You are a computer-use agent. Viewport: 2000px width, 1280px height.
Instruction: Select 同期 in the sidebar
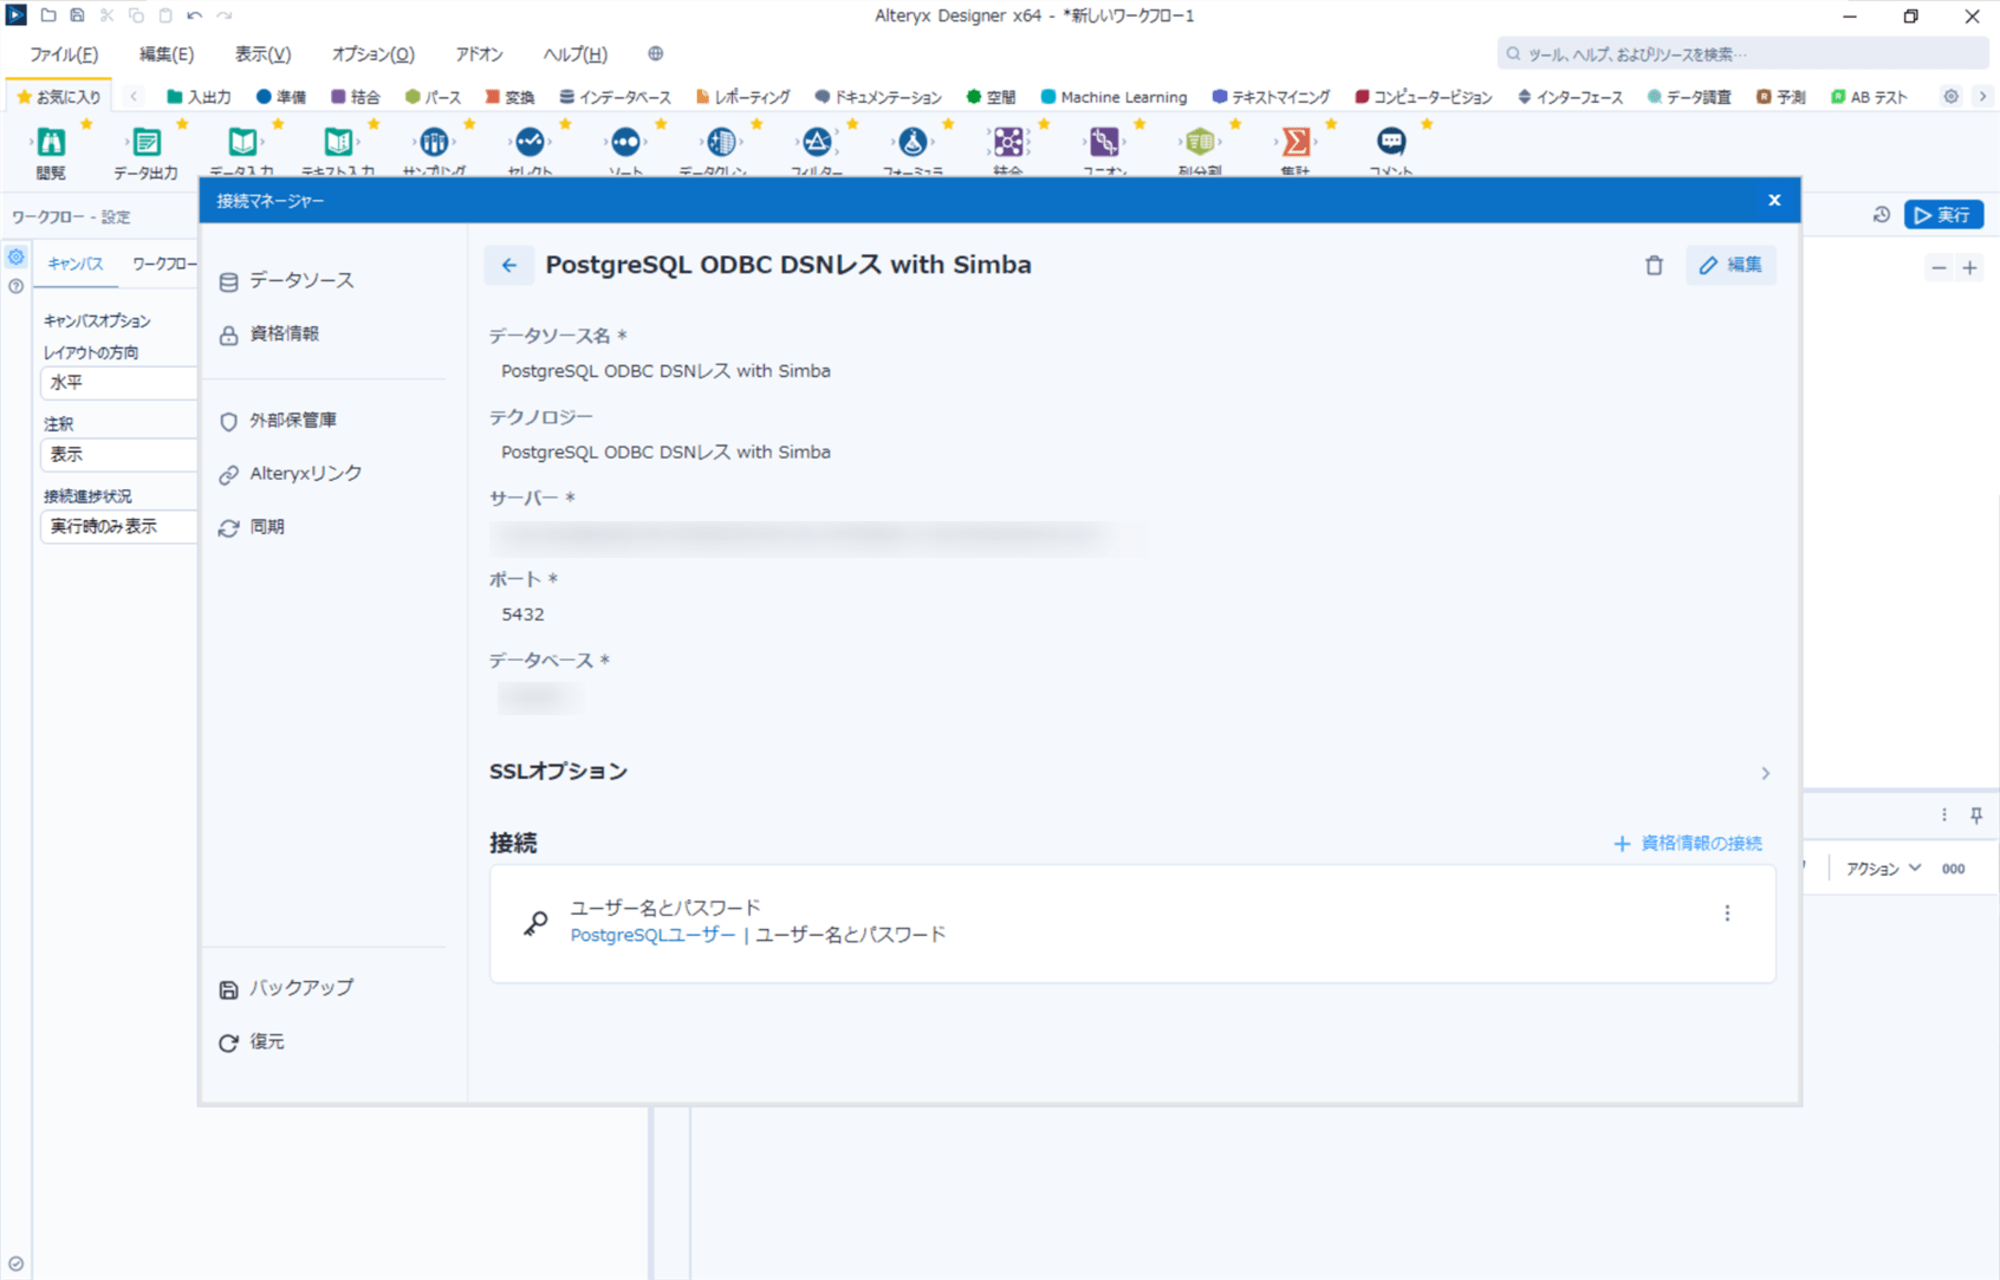point(252,527)
